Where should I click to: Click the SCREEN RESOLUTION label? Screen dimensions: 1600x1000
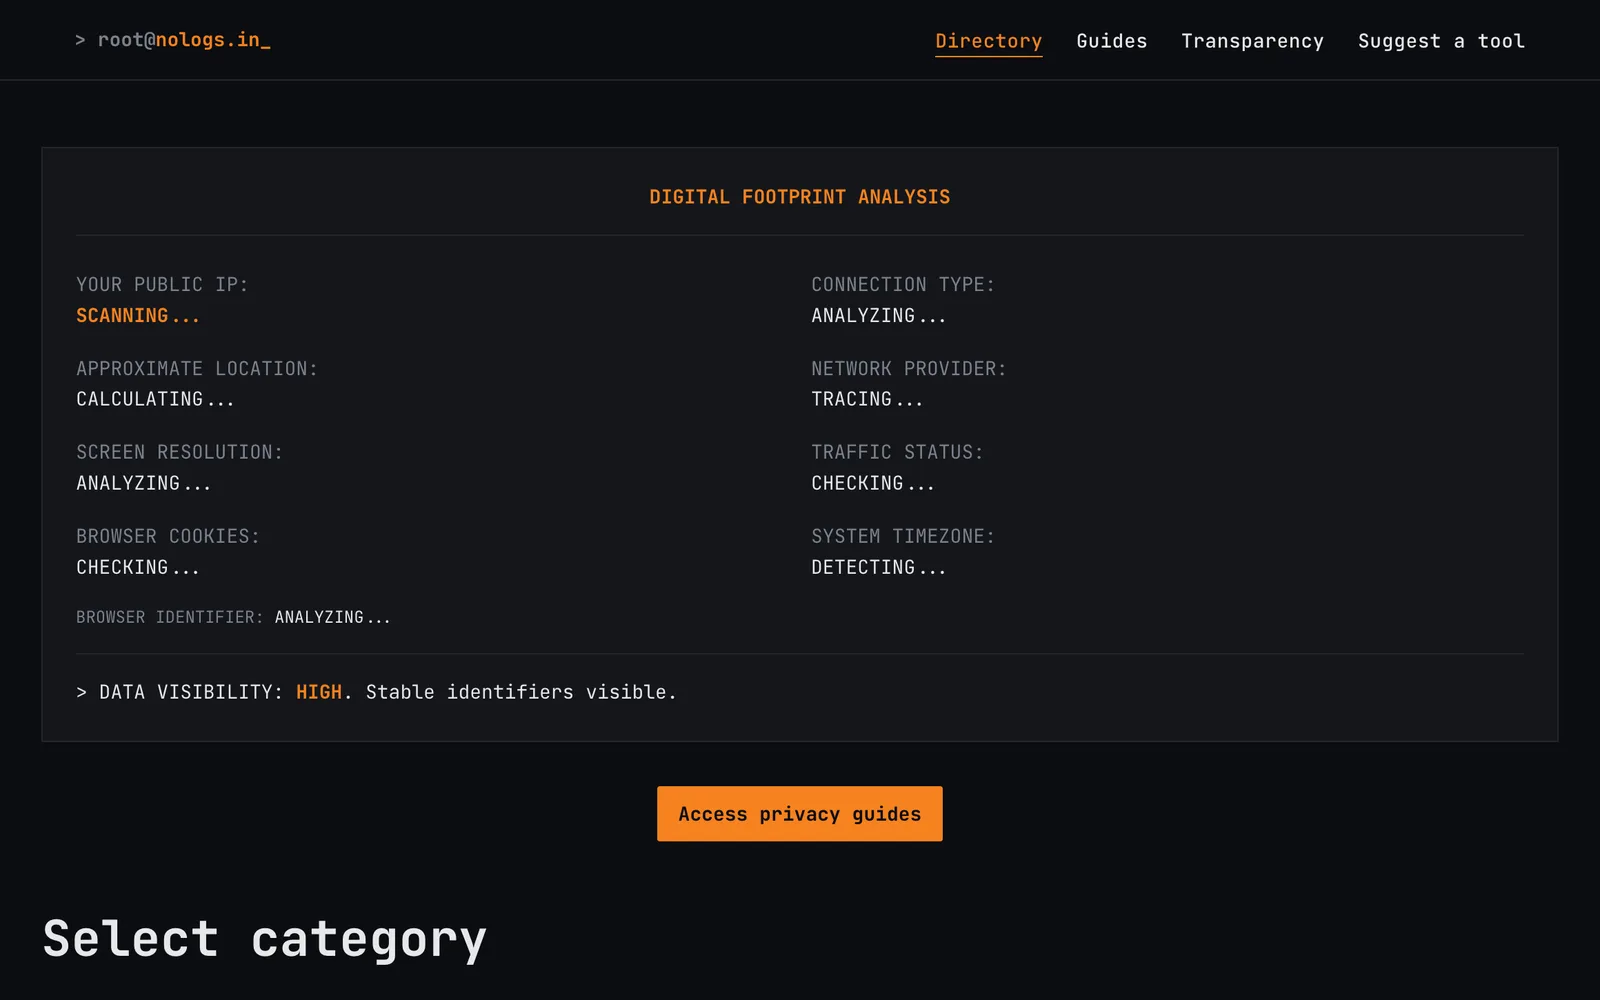179,452
